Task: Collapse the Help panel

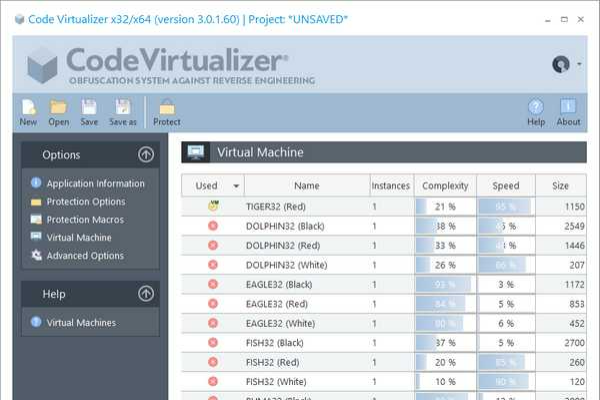Action: 146,294
